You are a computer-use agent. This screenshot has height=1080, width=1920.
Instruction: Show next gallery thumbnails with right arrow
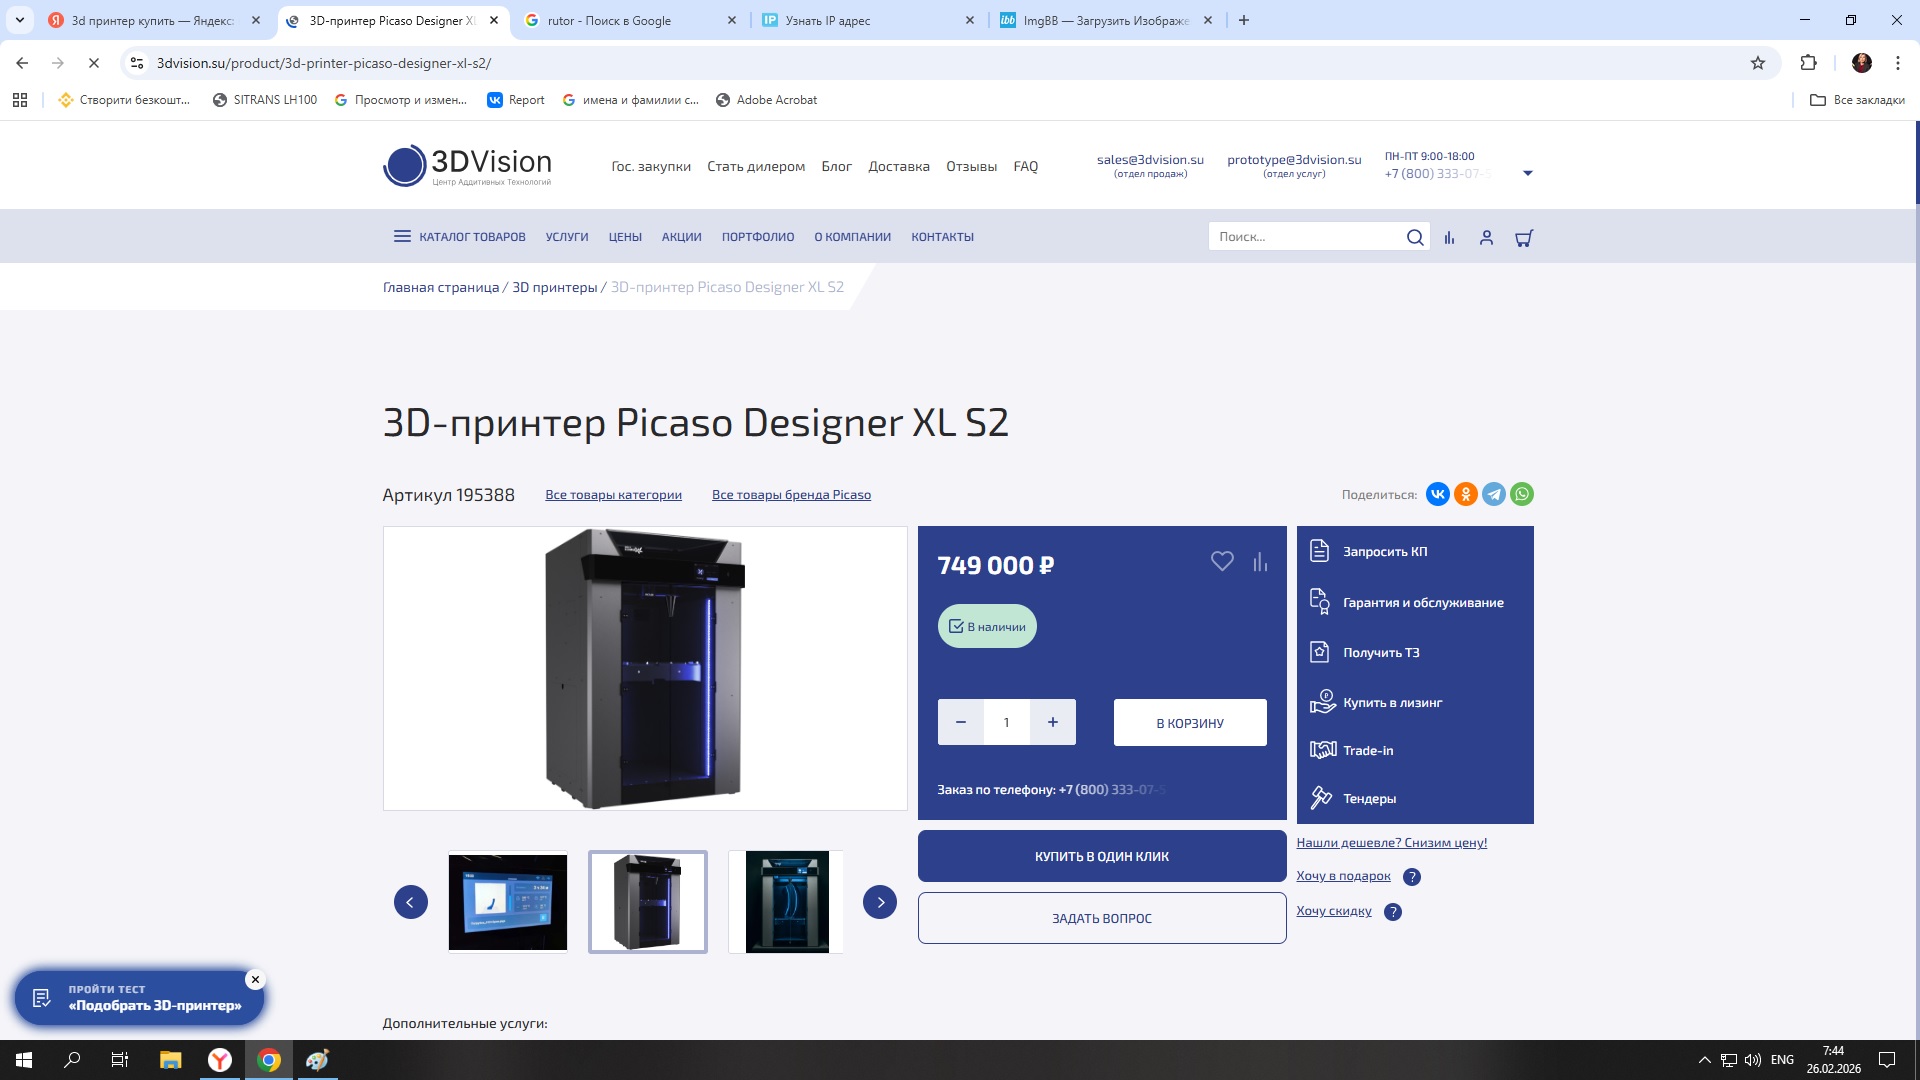(879, 902)
